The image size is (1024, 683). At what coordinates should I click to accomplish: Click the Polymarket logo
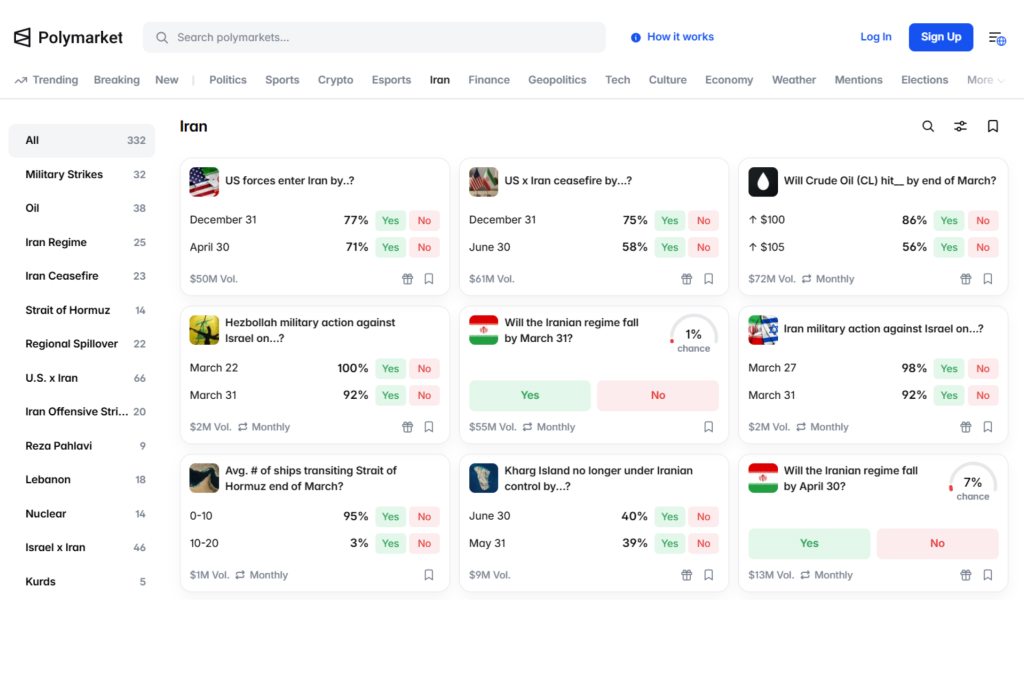(68, 37)
